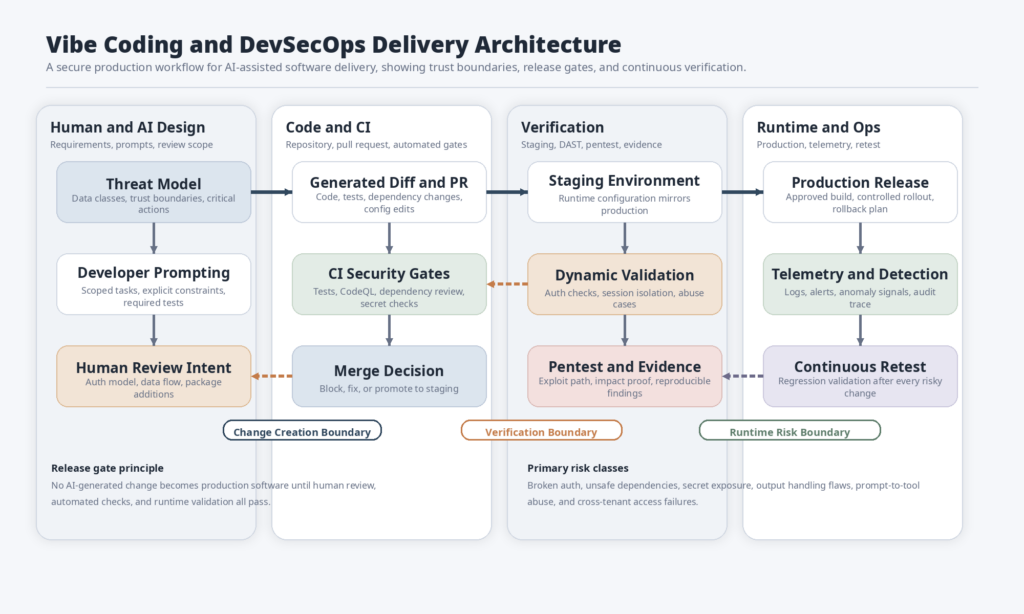Select the Dynamic Validation node
The height and width of the screenshot is (614, 1024).
pos(624,284)
